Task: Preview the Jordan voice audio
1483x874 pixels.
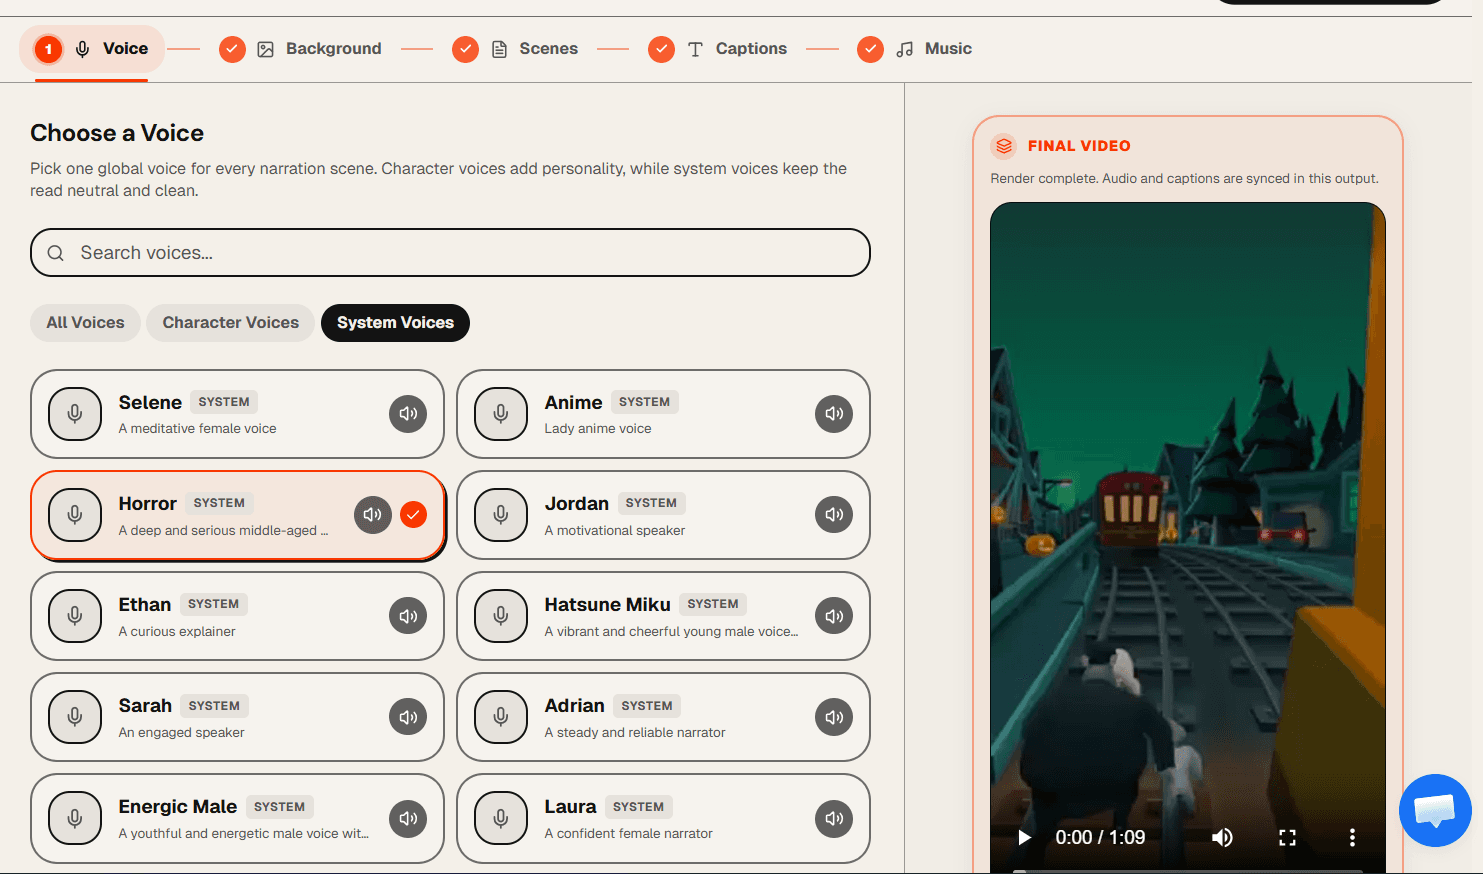Action: tap(834, 514)
